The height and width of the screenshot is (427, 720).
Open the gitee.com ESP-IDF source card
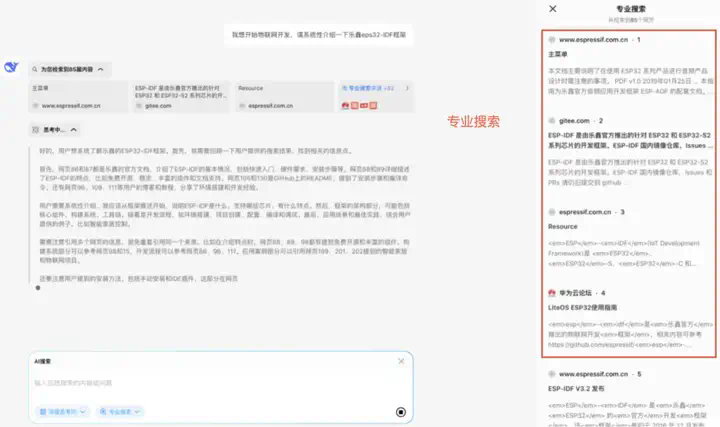(x=180, y=97)
